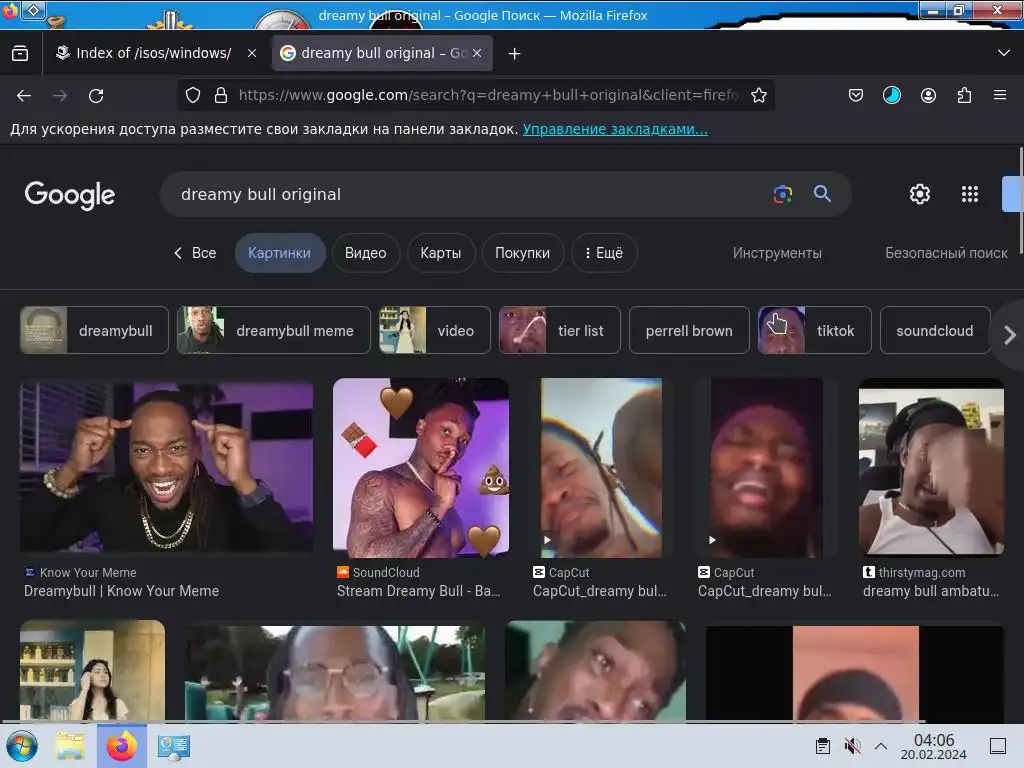The image size is (1024, 768).
Task: Select the Картинки tab
Action: tap(280, 253)
